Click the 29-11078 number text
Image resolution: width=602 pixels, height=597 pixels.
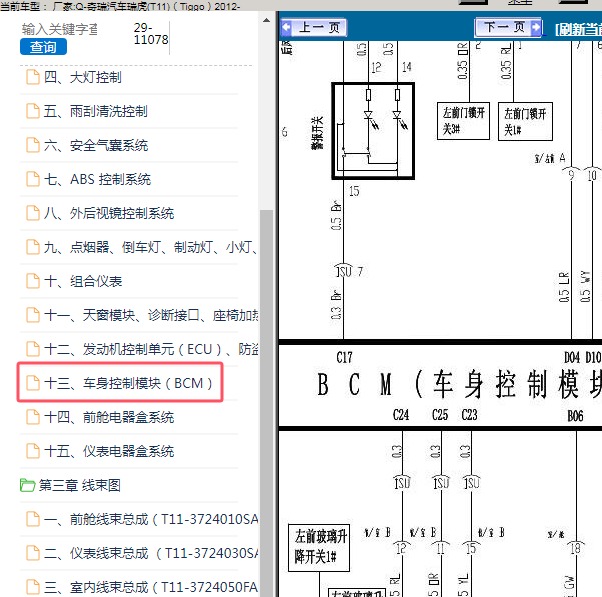coord(151,33)
